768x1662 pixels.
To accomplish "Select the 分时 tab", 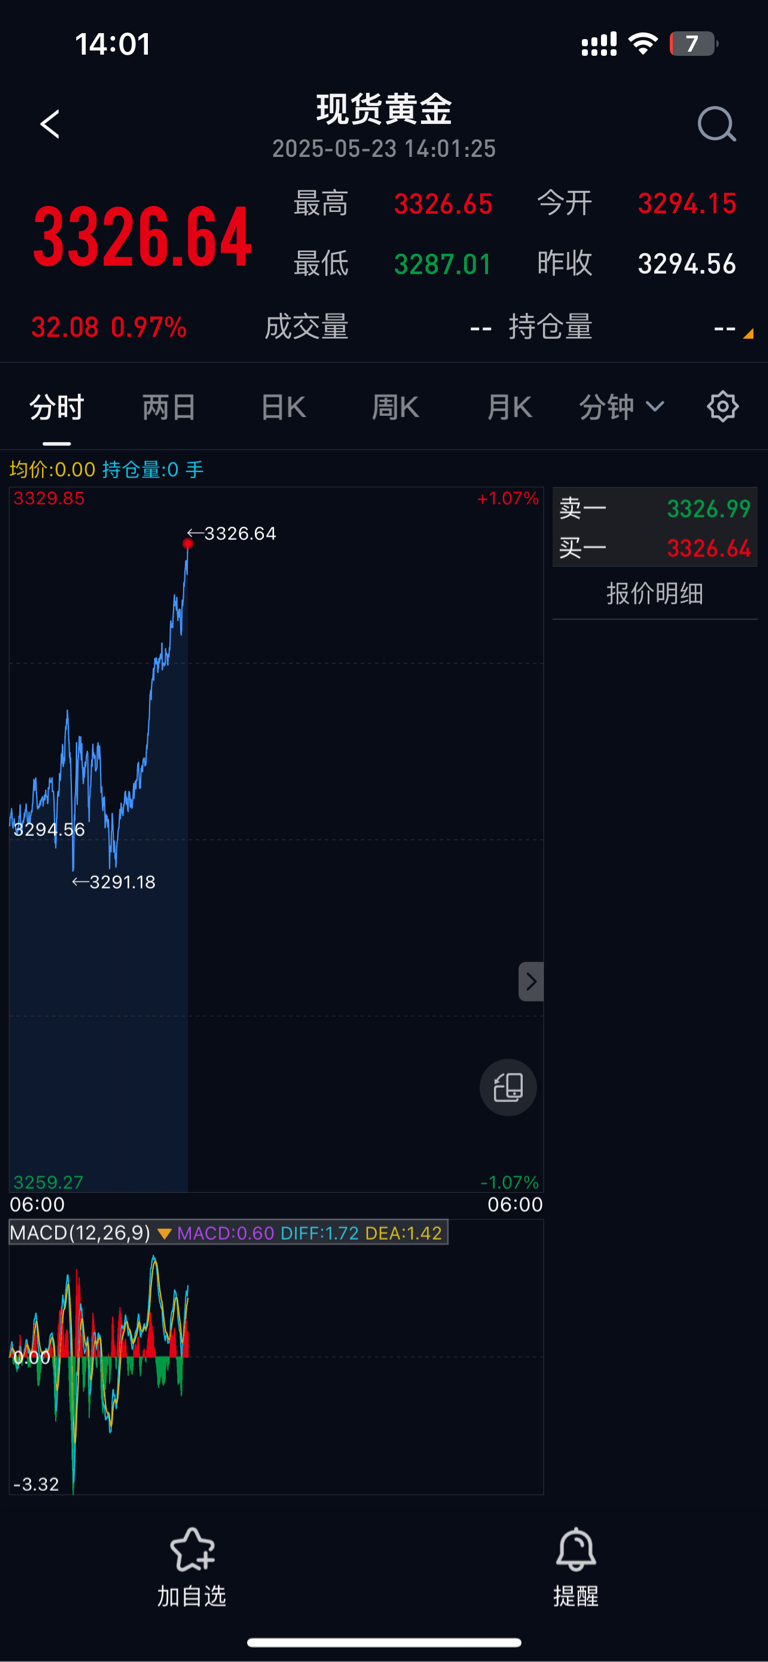I will pos(57,407).
